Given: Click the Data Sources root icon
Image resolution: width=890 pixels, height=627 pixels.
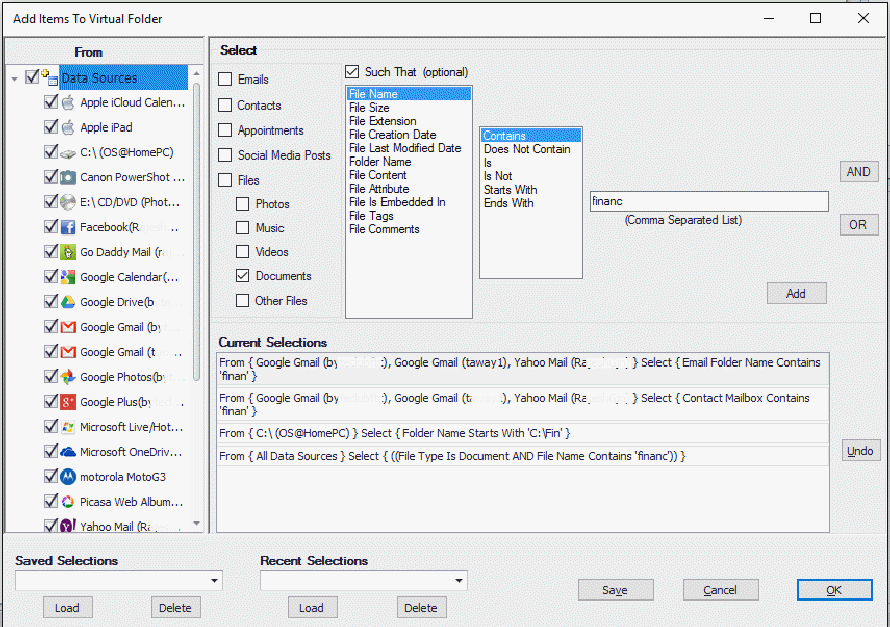Looking at the screenshot, I should [49, 78].
